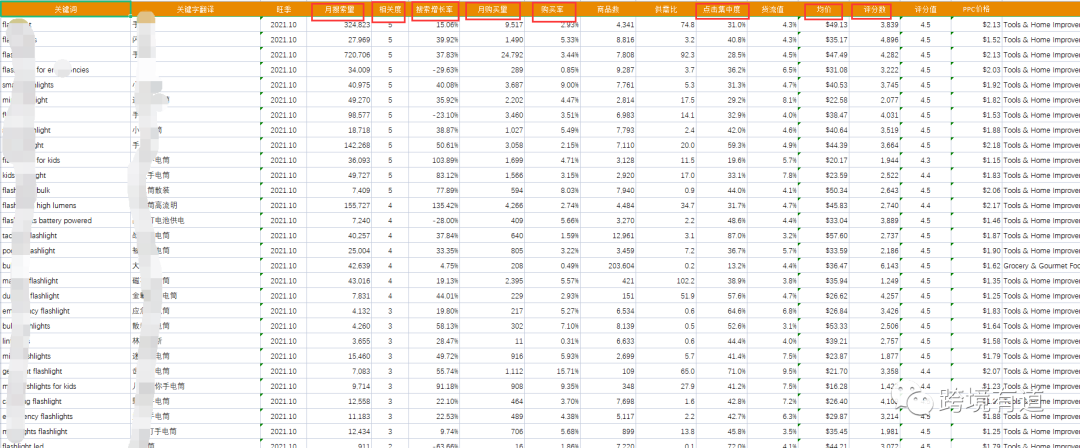Image resolution: width=1080 pixels, height=448 pixels.
Task: Select the 12,961 product count cell
Action: coord(608,236)
